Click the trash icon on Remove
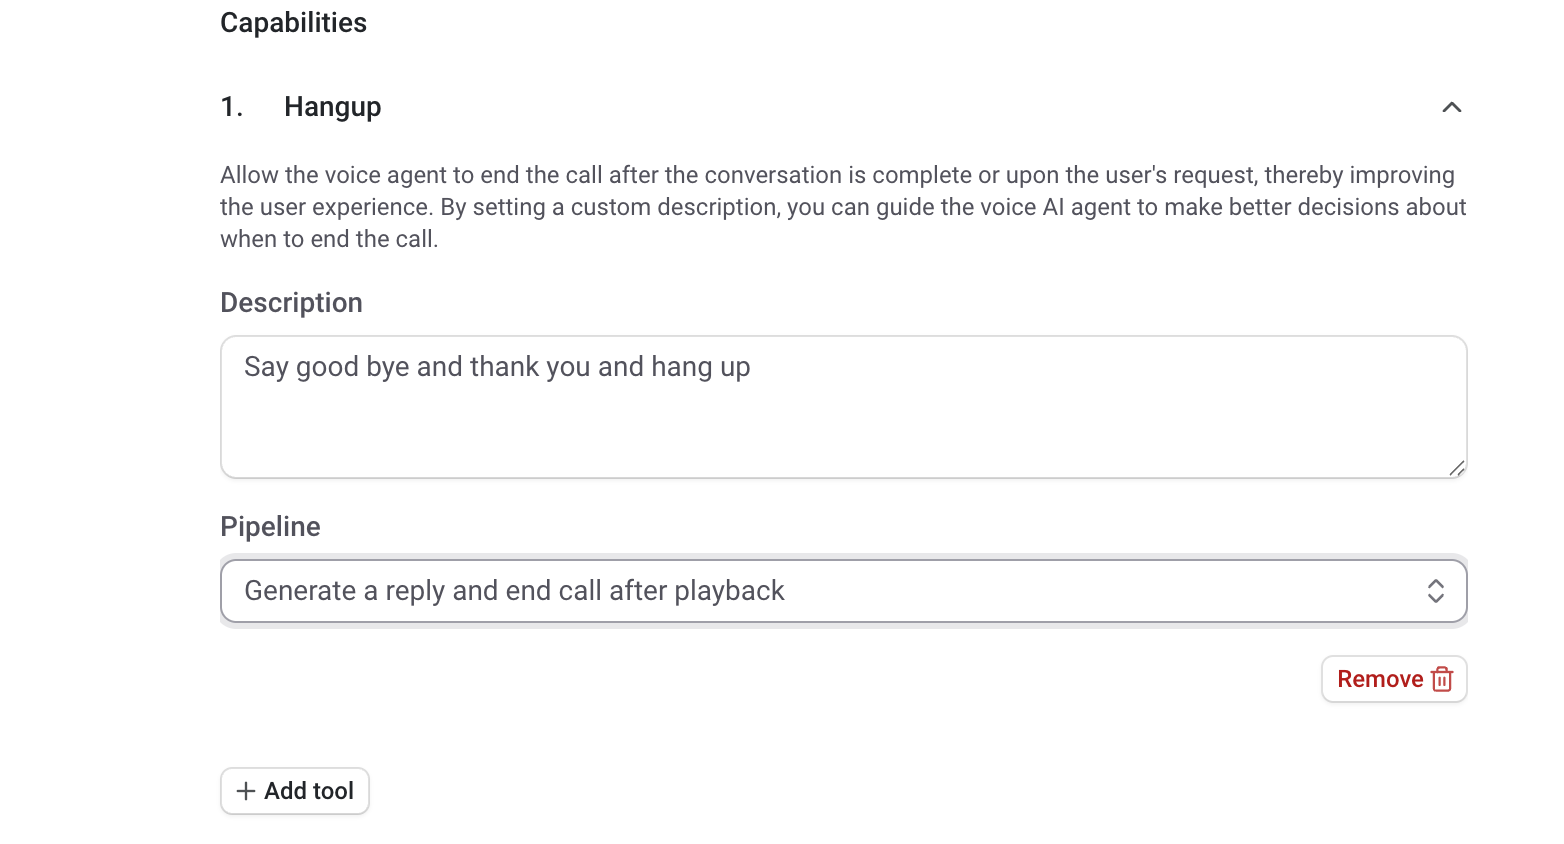Viewport: 1564px width, 844px height. click(1442, 680)
